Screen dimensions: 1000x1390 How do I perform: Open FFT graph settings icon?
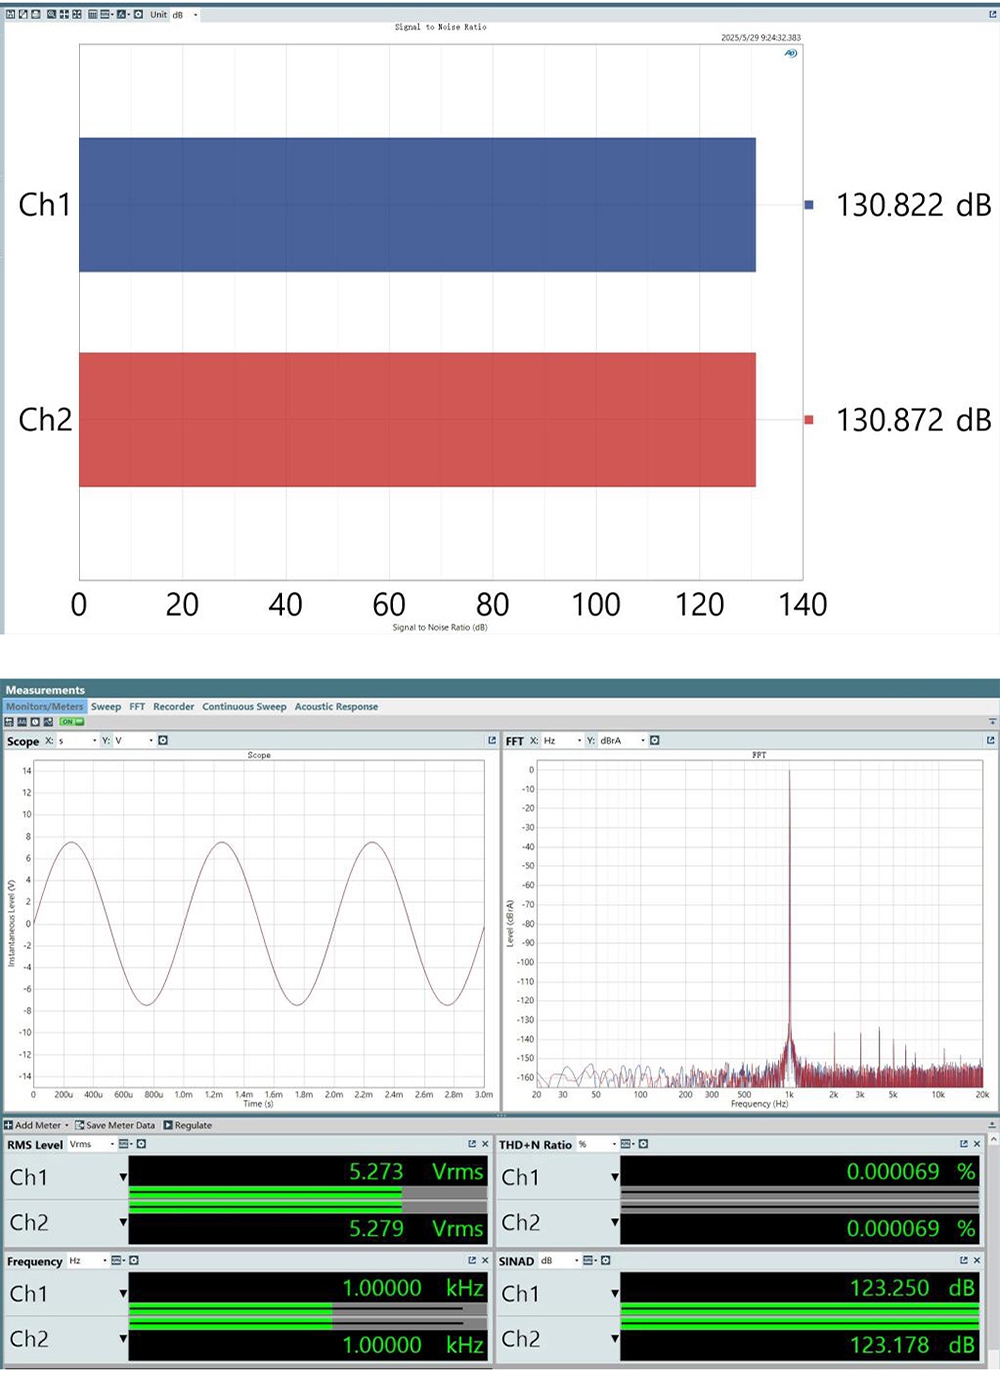(655, 741)
